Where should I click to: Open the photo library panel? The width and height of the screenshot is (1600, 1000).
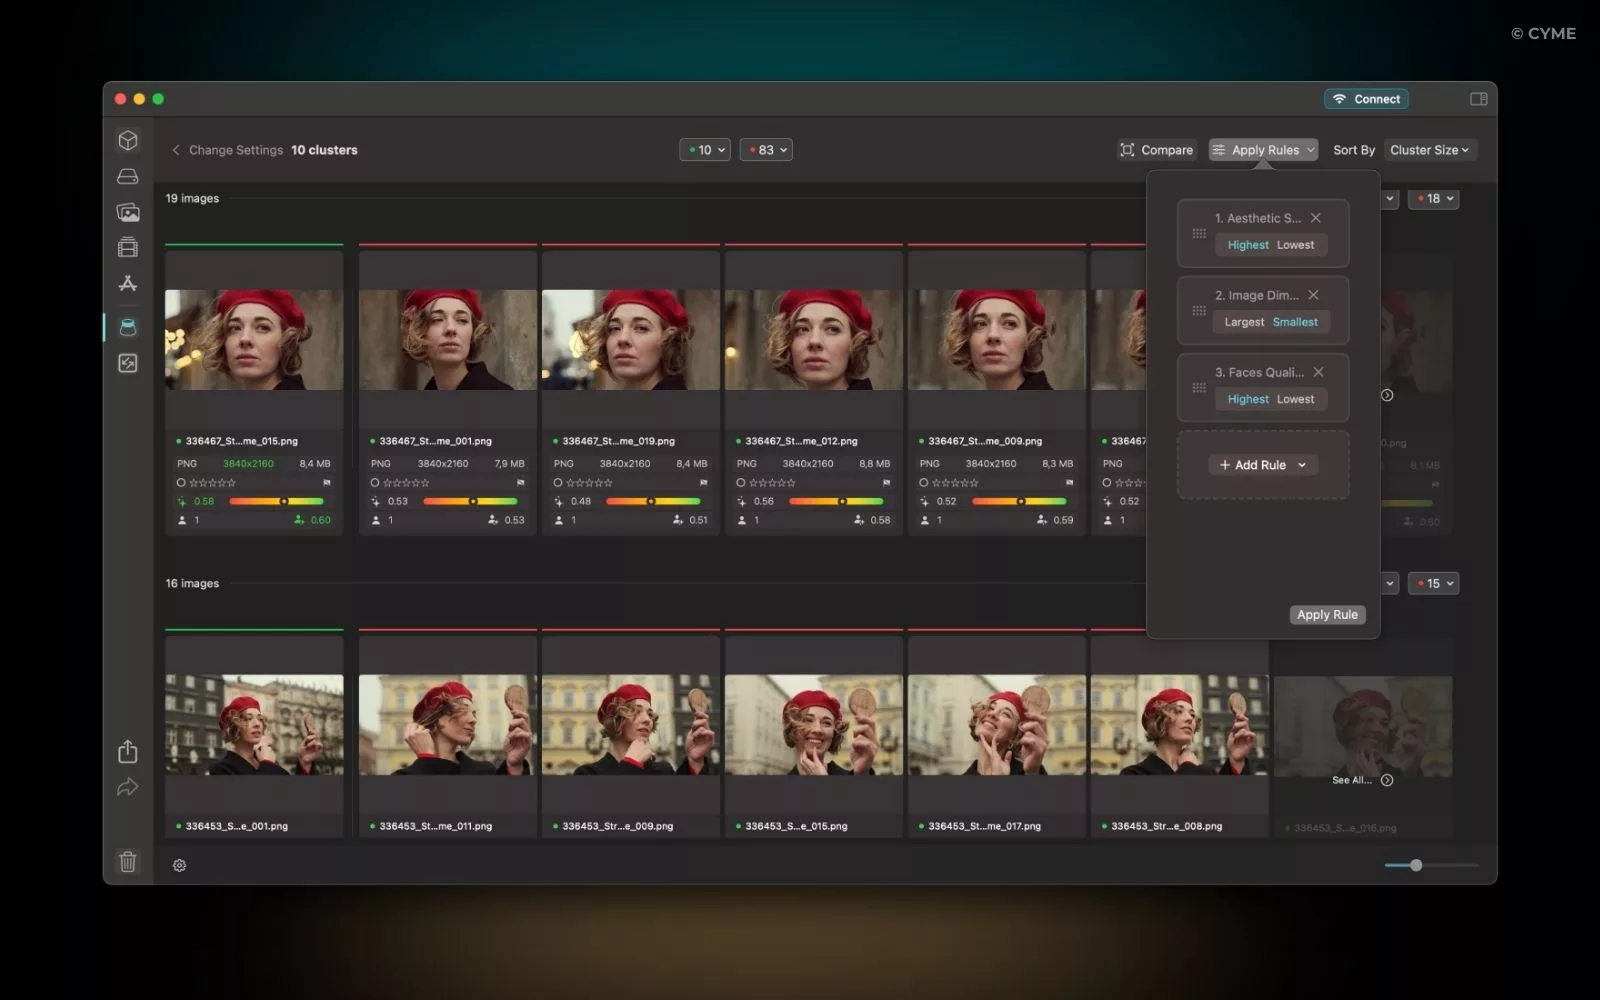(x=127, y=212)
